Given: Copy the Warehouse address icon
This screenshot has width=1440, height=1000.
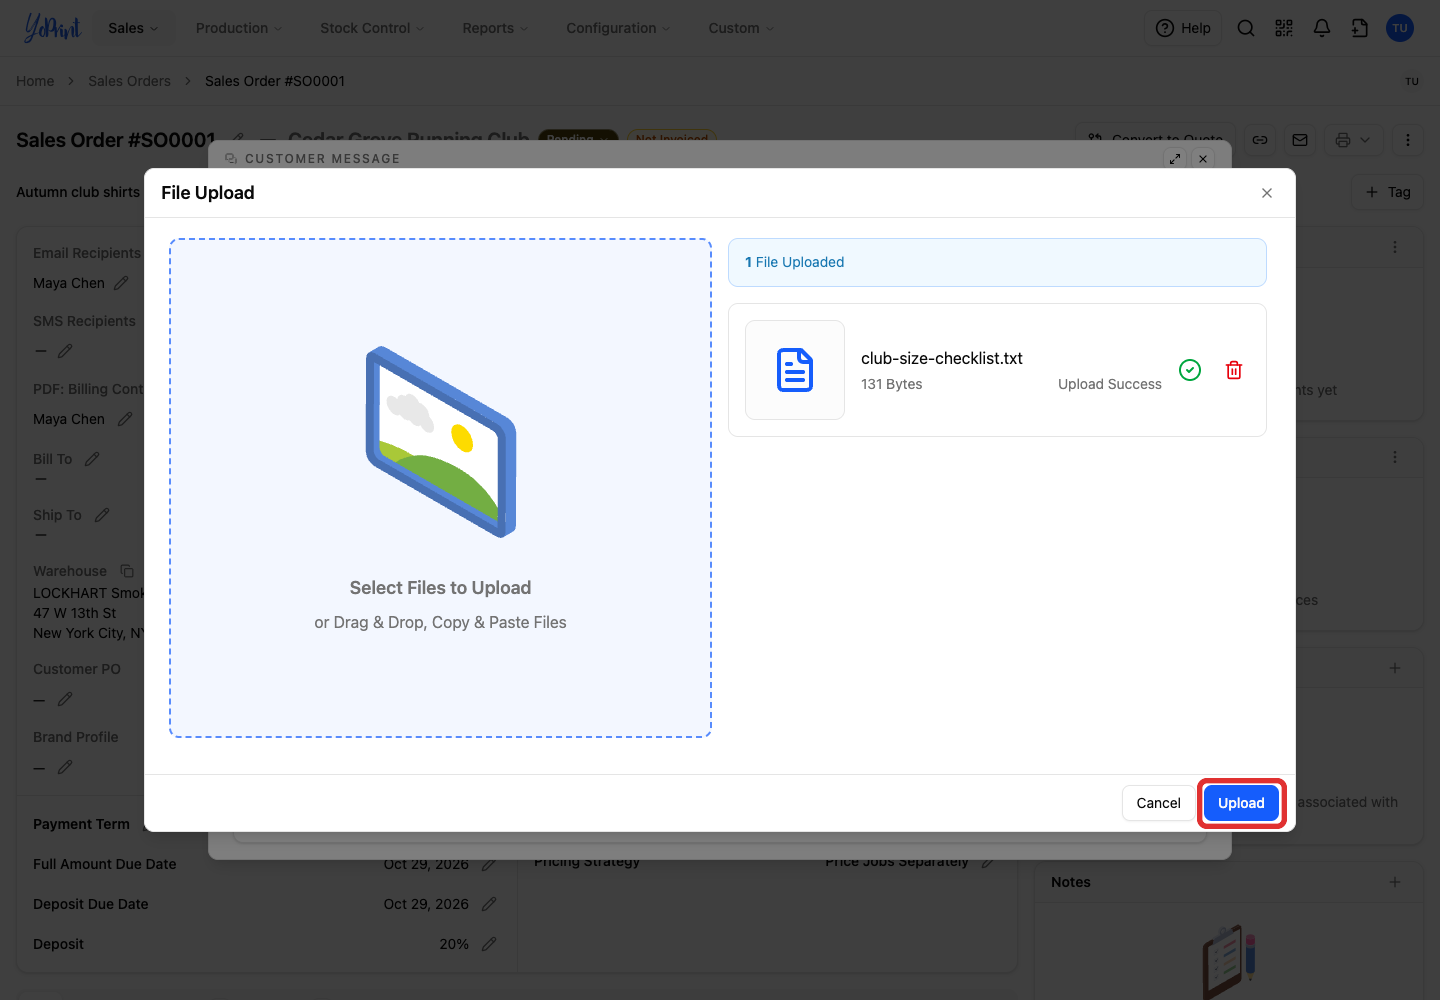Looking at the screenshot, I should (x=127, y=571).
